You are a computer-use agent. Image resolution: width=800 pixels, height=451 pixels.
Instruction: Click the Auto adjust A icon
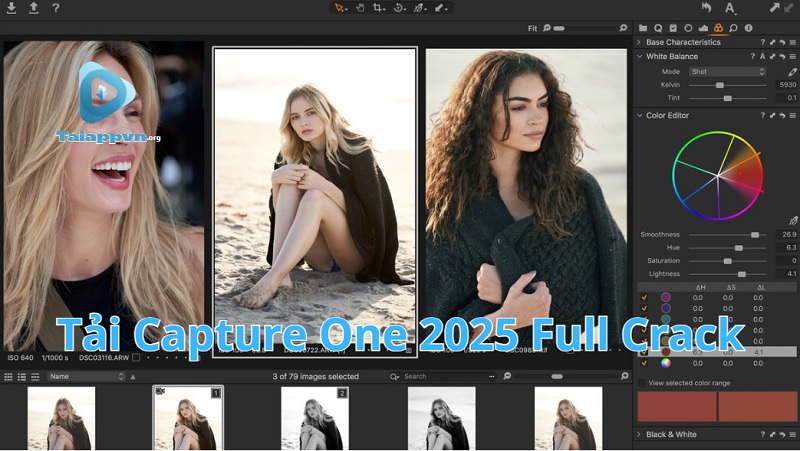coord(730,8)
